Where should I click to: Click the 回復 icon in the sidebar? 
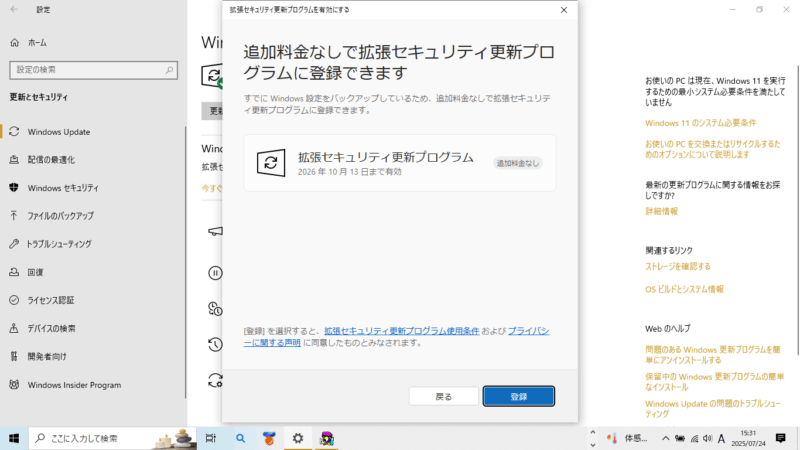tap(14, 272)
